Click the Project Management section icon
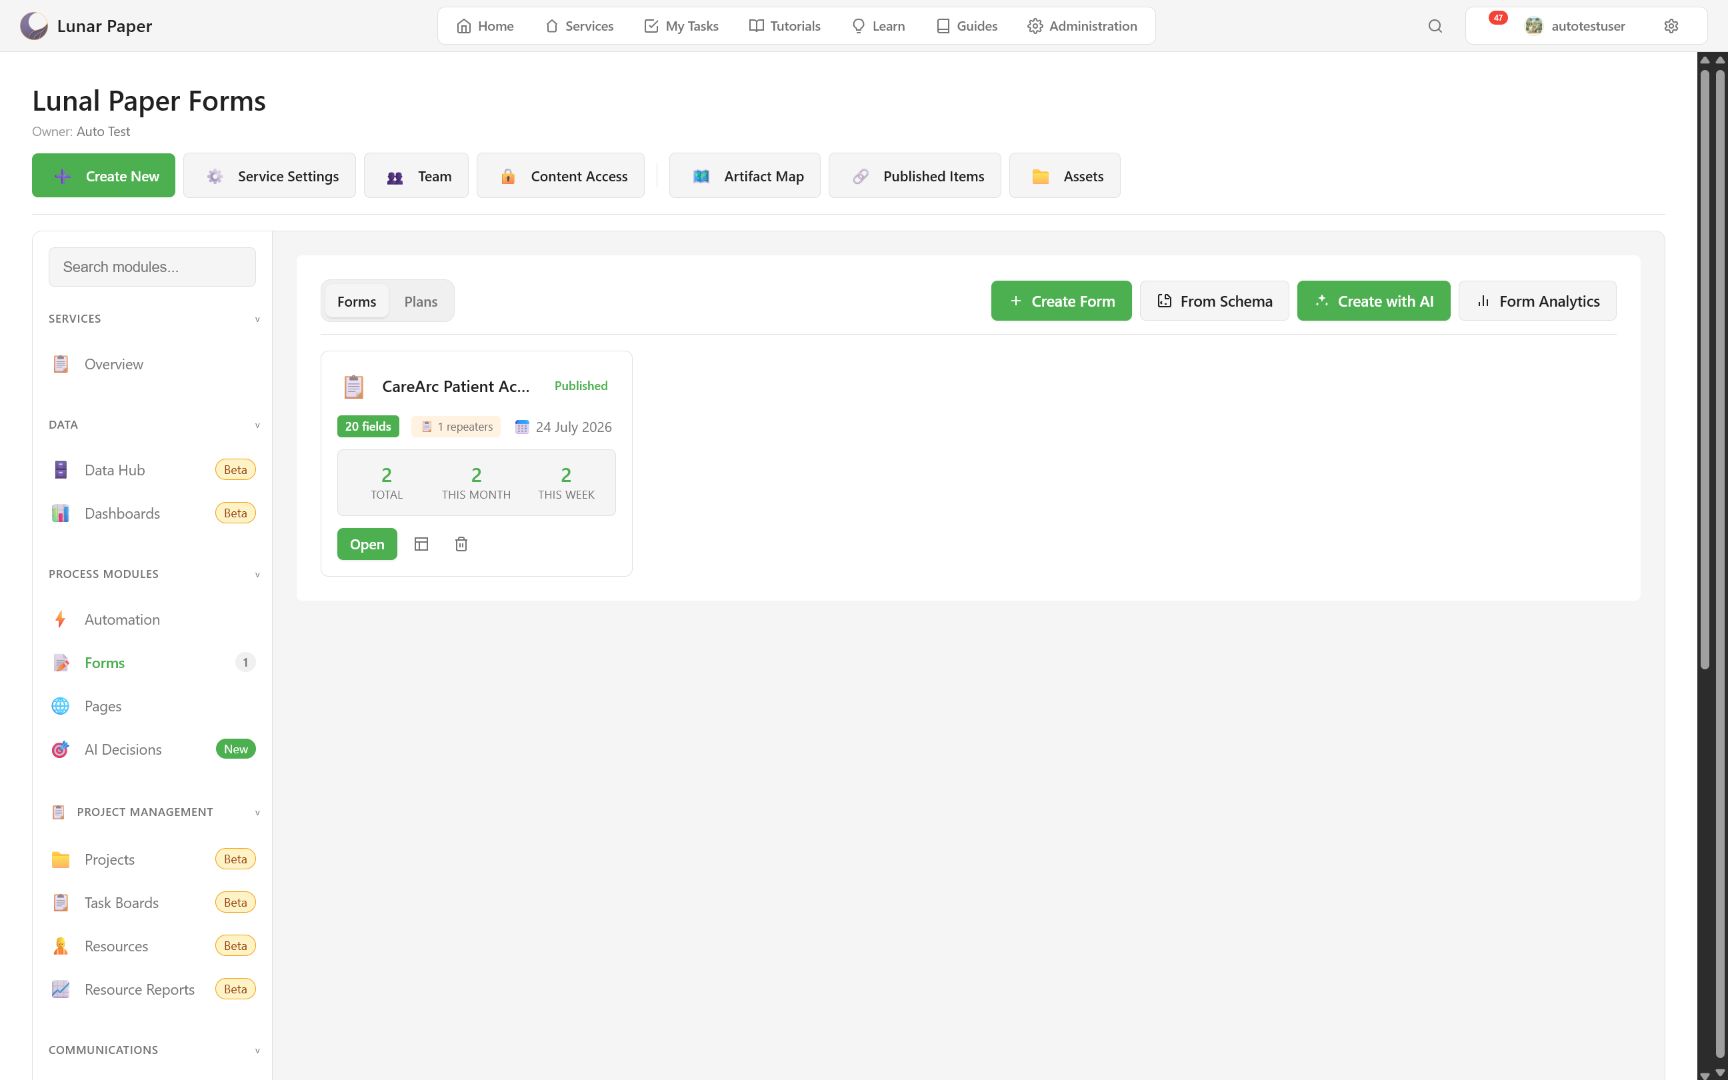Screen dimensions: 1728x1080 pyautogui.click(x=58, y=812)
